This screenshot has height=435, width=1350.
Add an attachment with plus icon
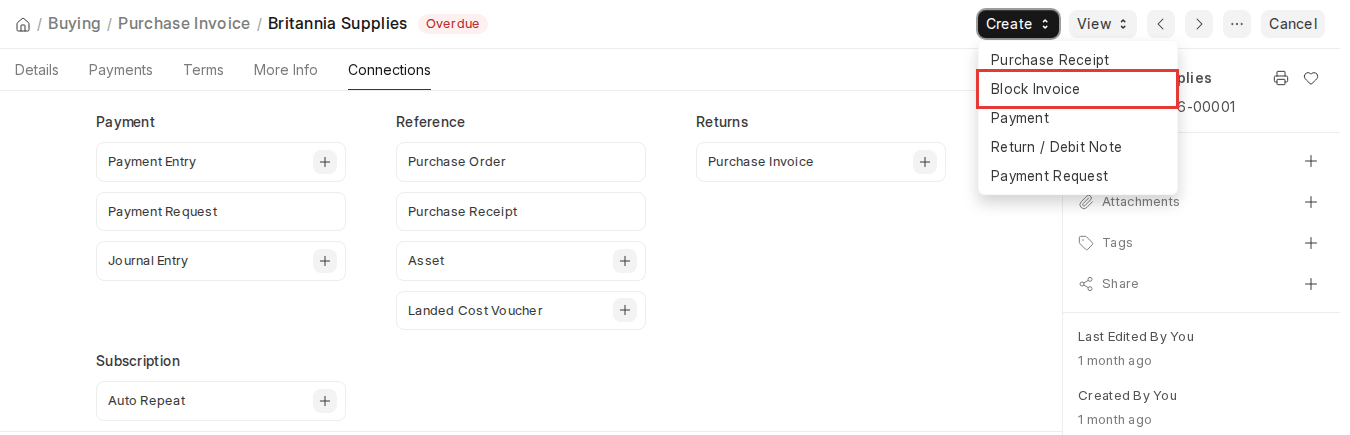point(1311,202)
